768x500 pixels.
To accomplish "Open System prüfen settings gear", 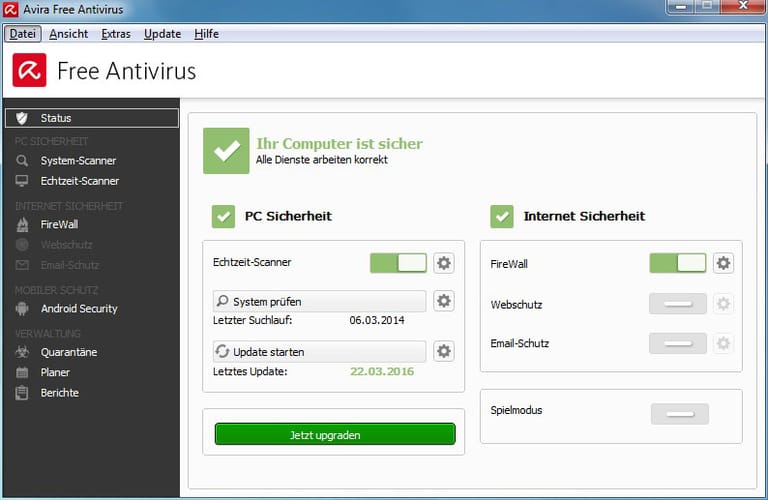I will coord(444,301).
